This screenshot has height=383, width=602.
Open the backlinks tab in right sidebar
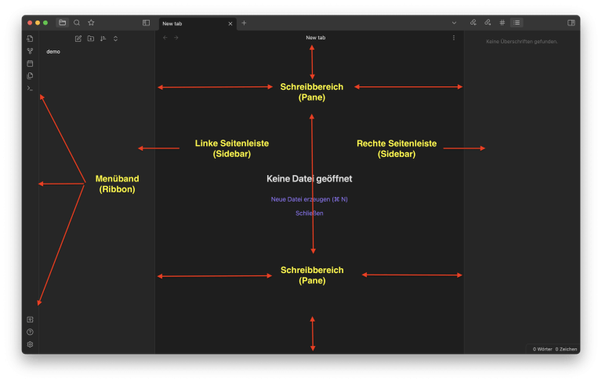tap(473, 23)
